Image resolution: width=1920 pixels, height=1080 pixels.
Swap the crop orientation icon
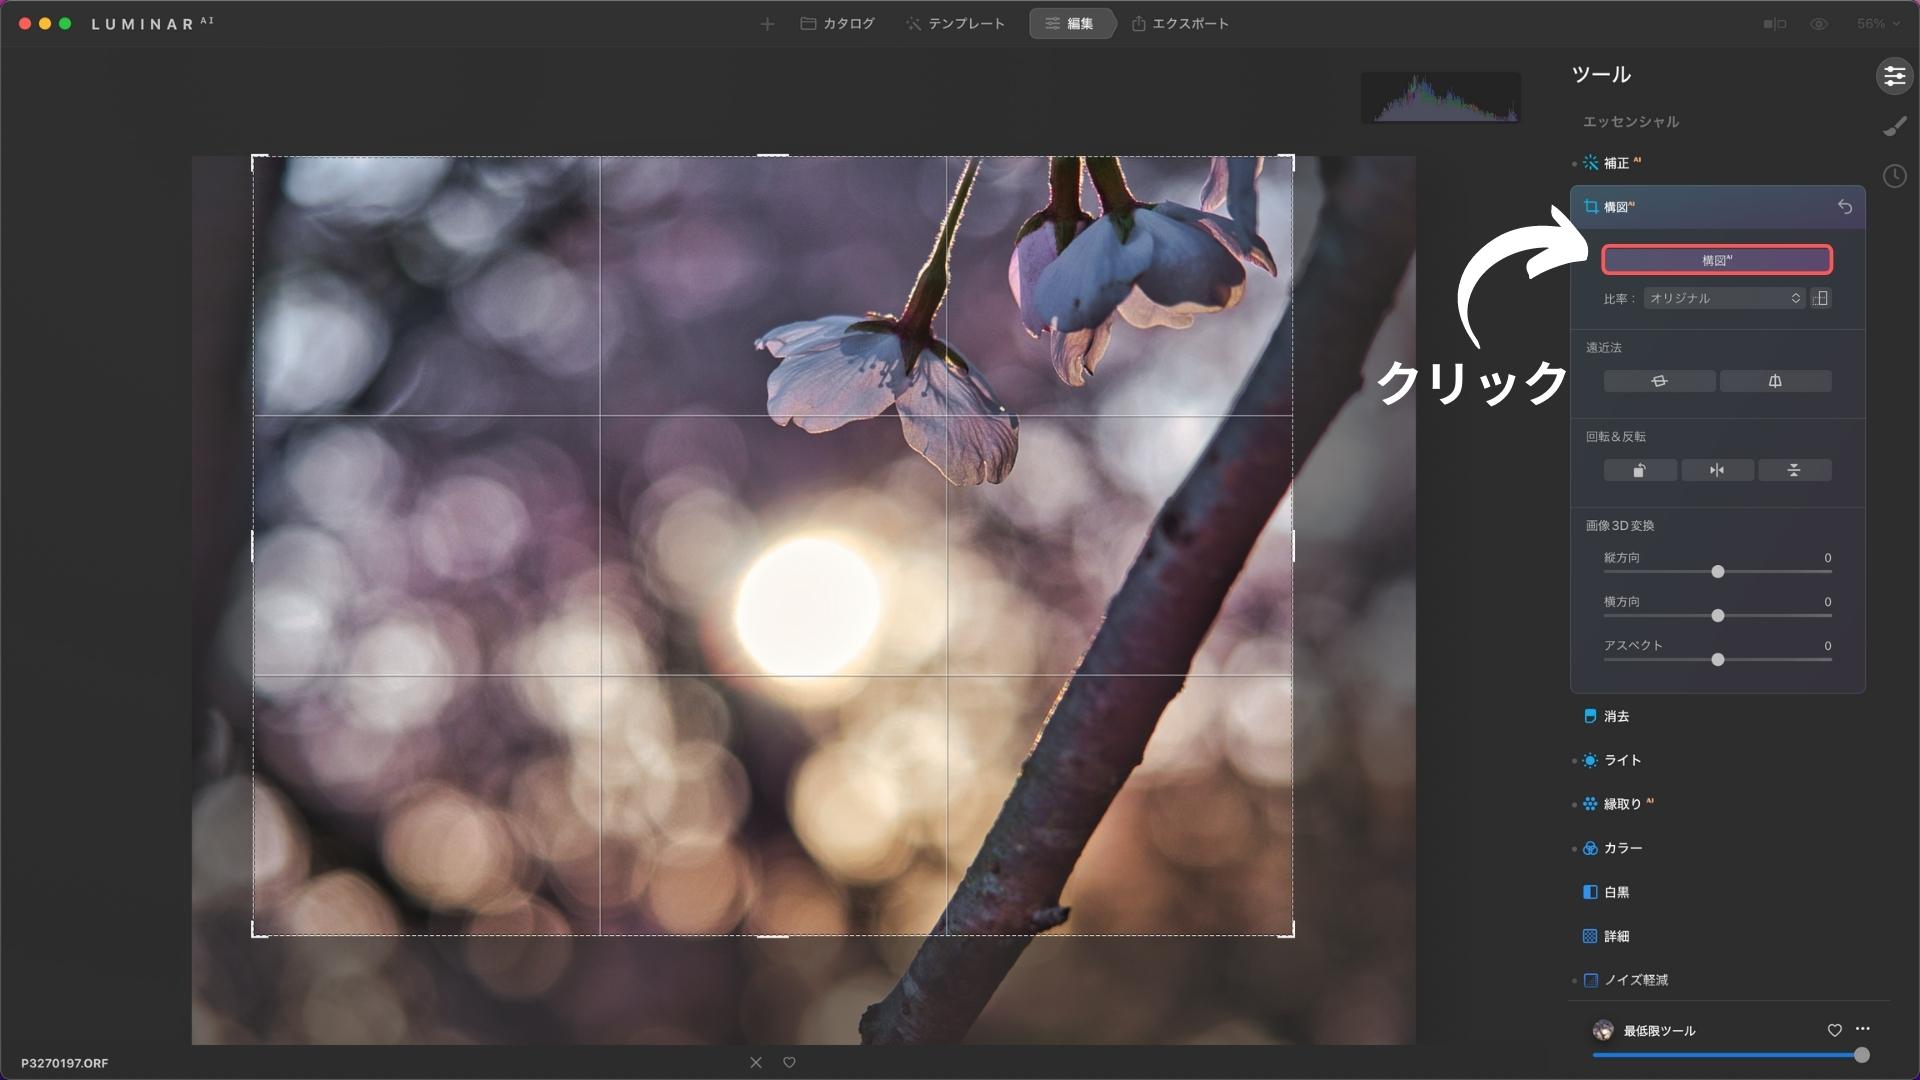pyautogui.click(x=1821, y=298)
